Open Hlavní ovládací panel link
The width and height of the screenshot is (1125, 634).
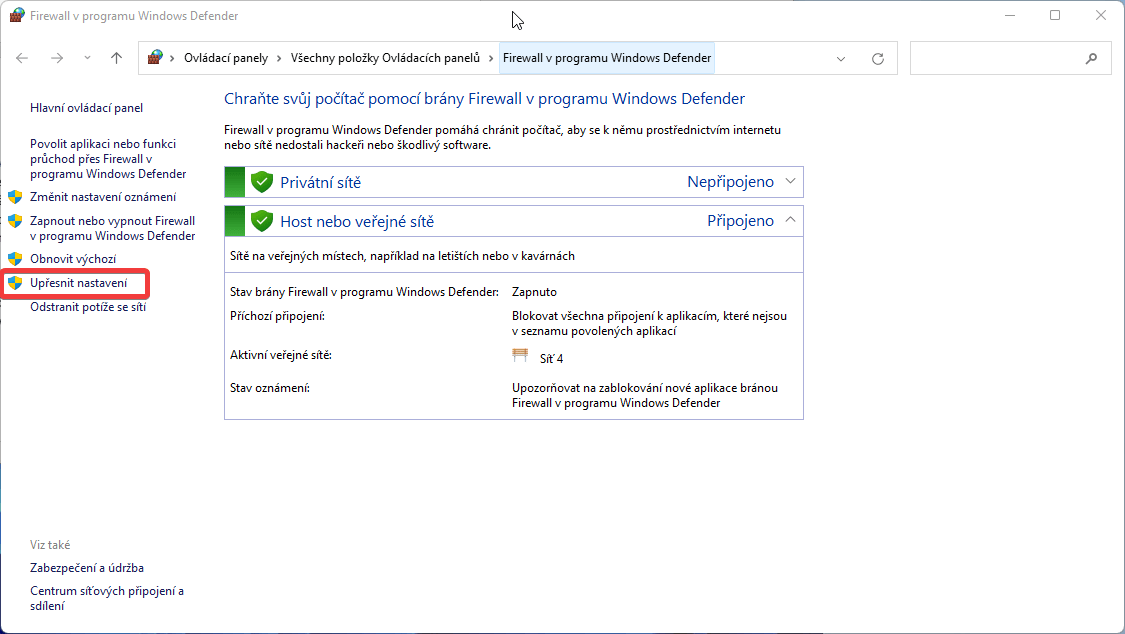click(x=86, y=108)
